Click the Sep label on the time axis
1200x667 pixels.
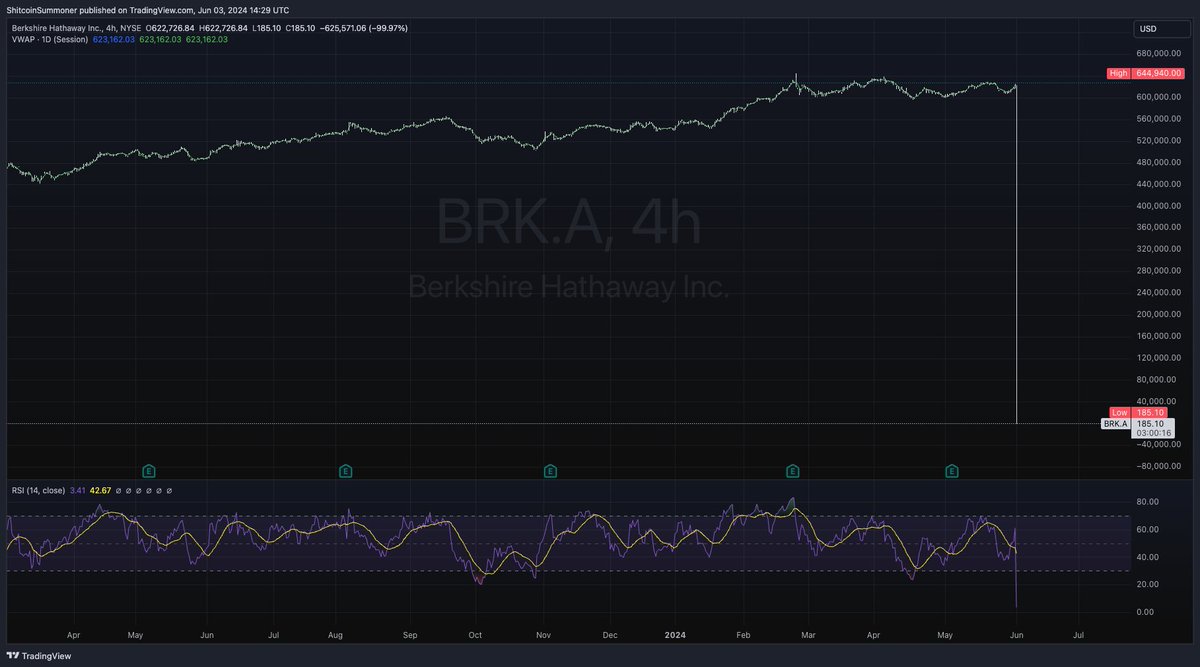408,635
